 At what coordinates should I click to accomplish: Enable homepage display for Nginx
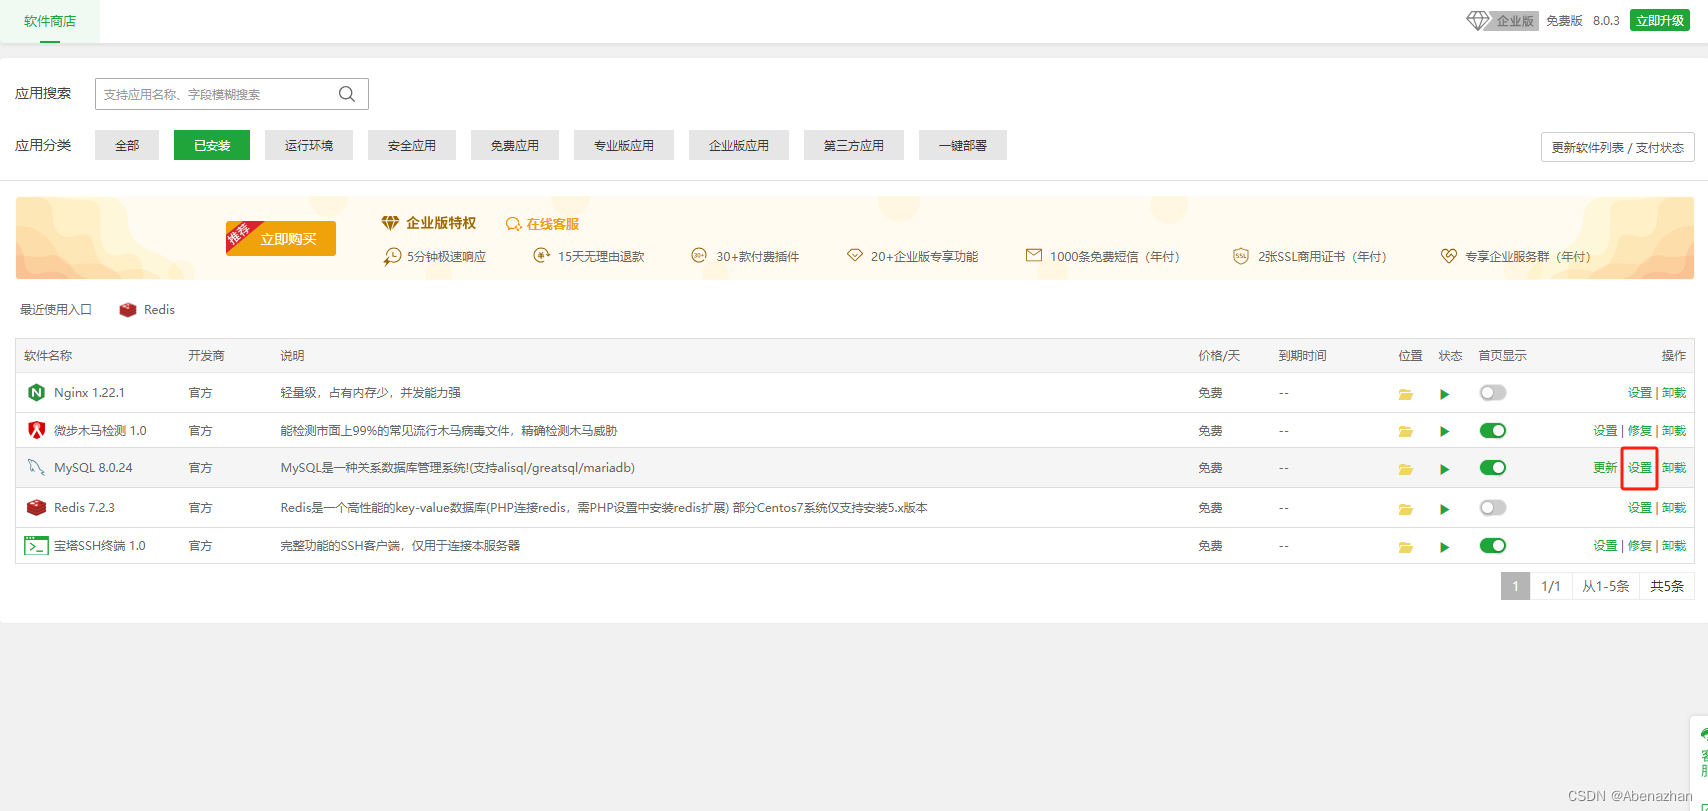(x=1493, y=393)
